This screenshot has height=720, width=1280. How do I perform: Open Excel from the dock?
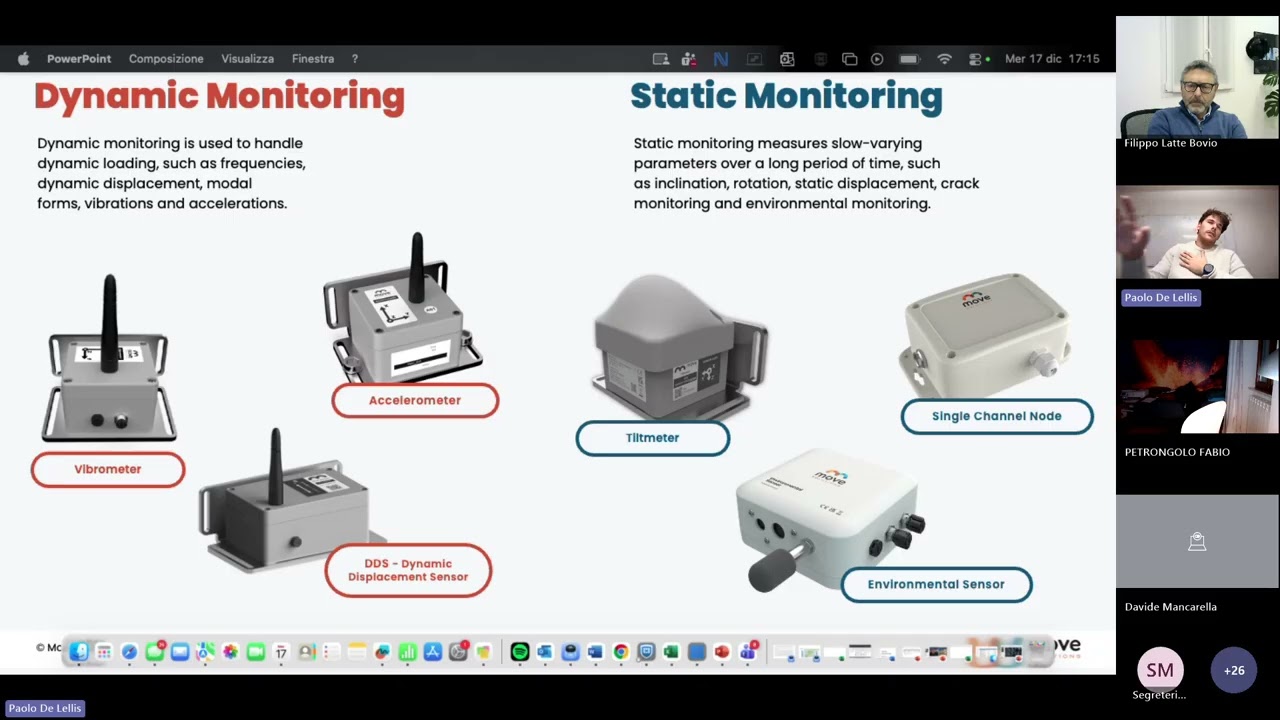(671, 652)
